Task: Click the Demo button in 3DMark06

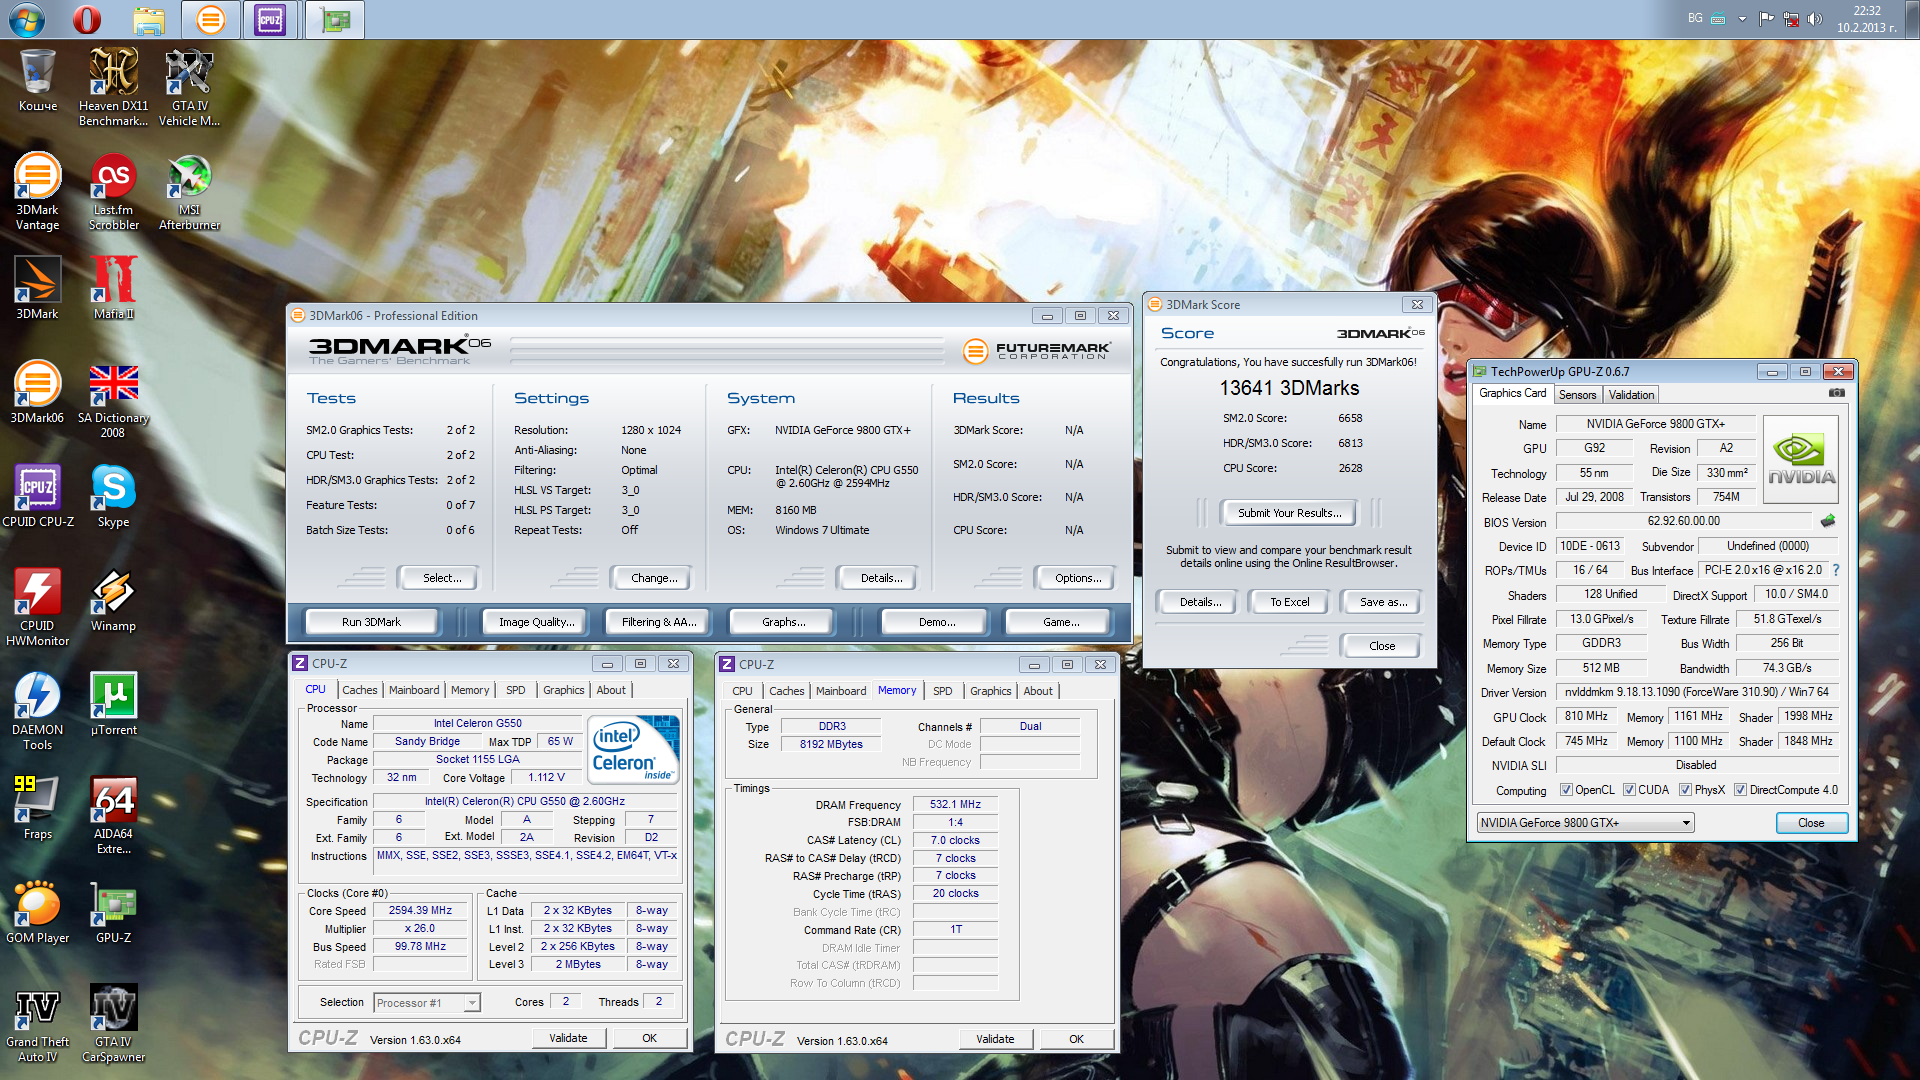Action: coord(936,622)
